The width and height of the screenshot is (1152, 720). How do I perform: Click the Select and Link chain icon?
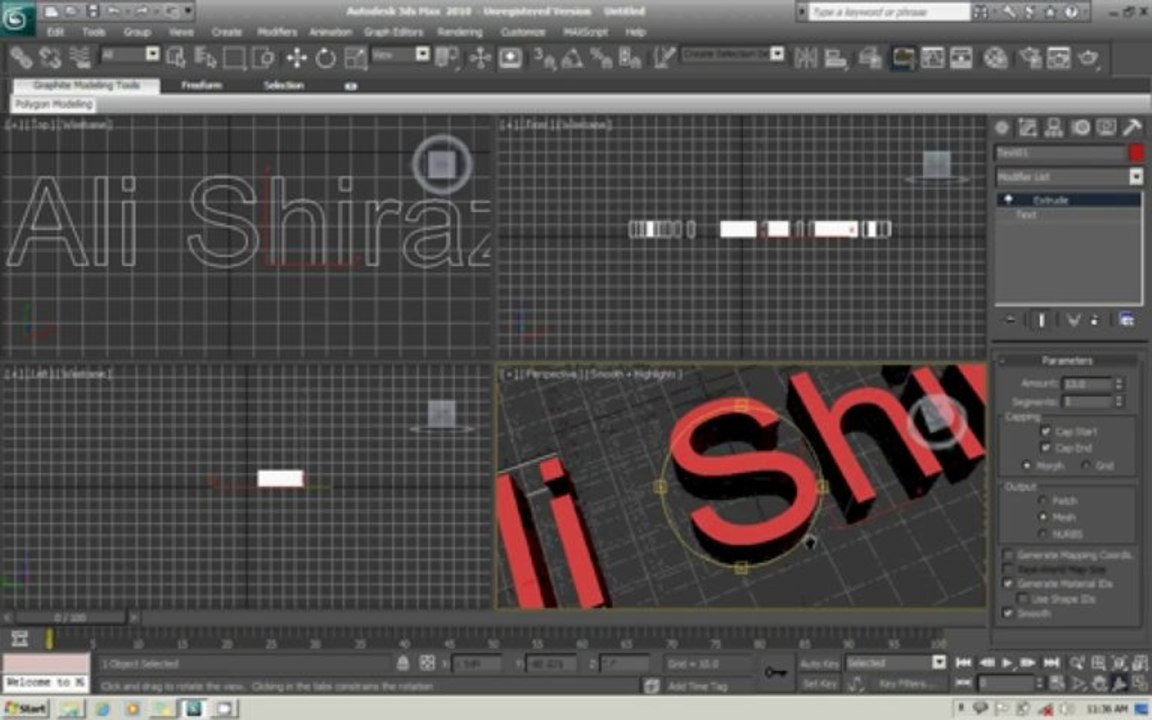tap(21, 57)
